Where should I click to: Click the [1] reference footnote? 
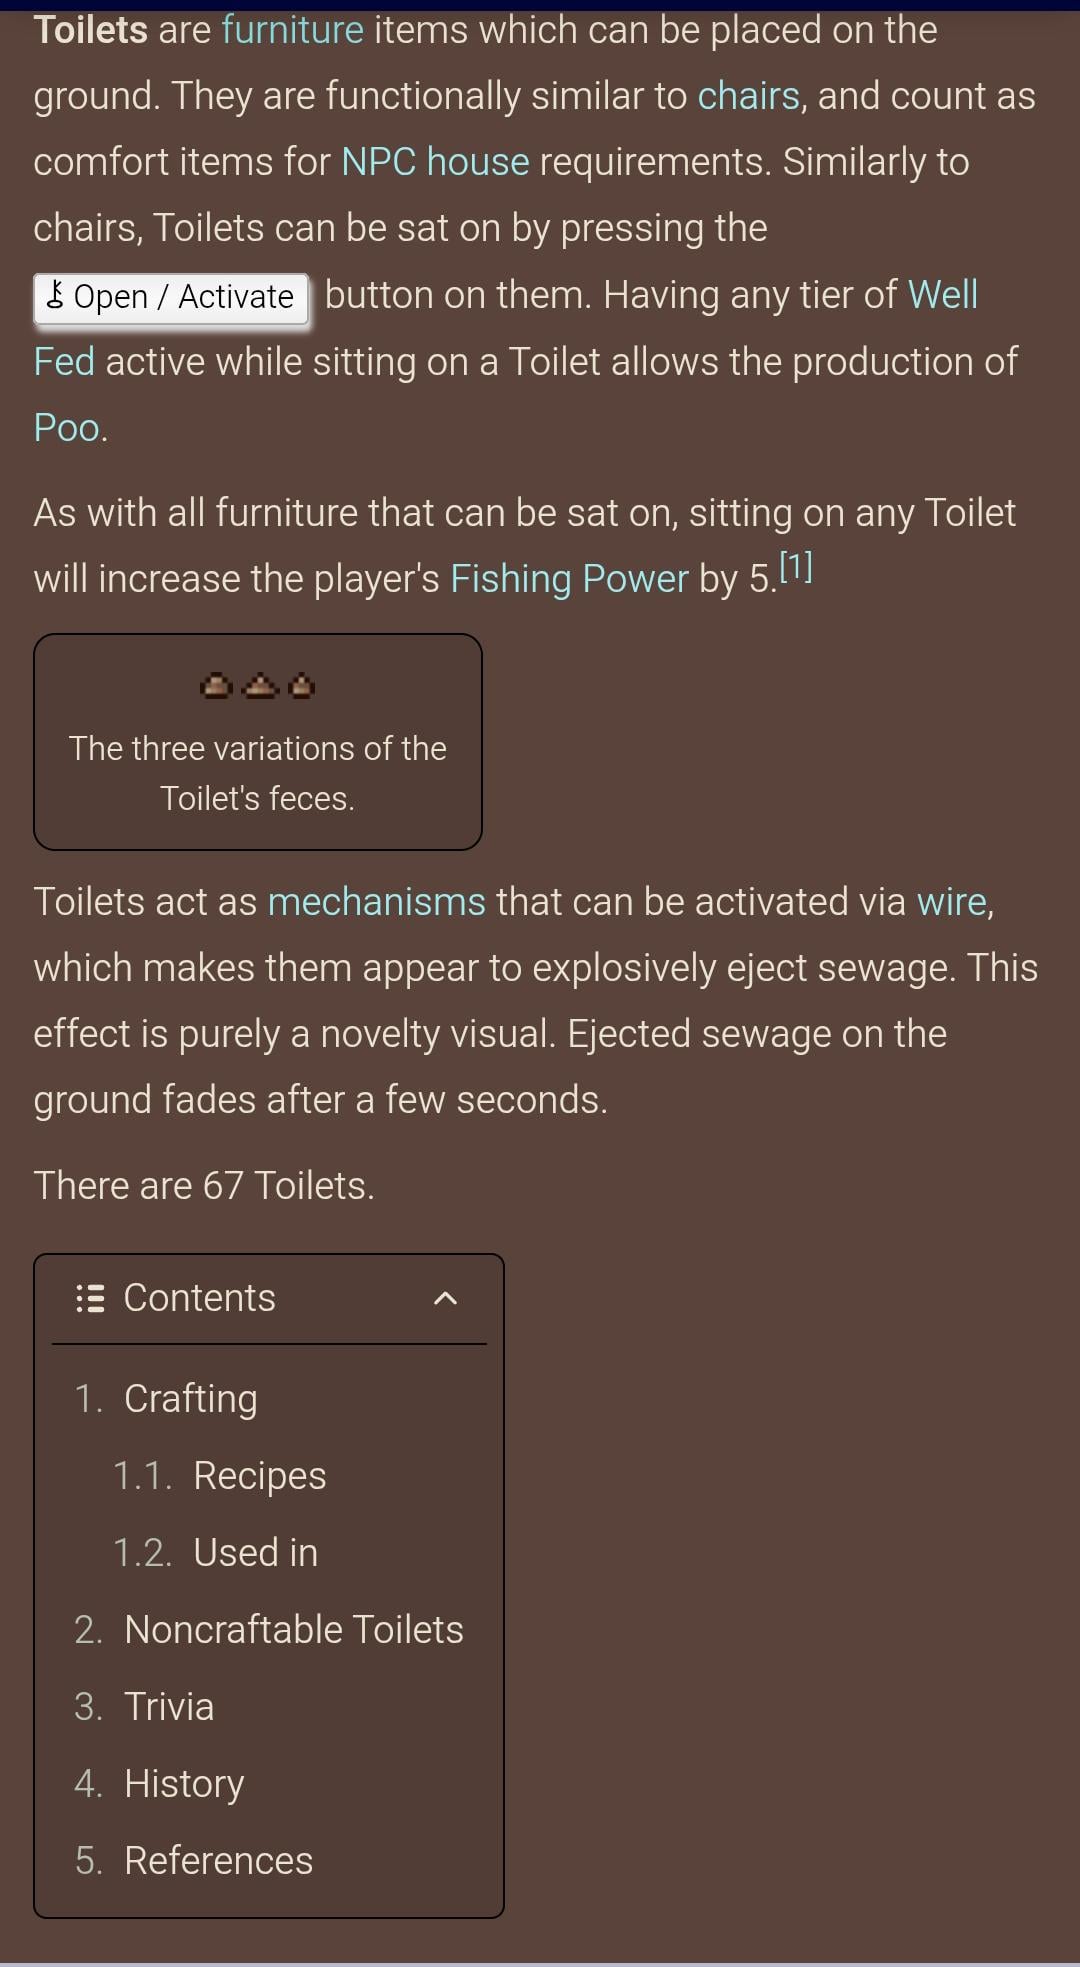(796, 568)
